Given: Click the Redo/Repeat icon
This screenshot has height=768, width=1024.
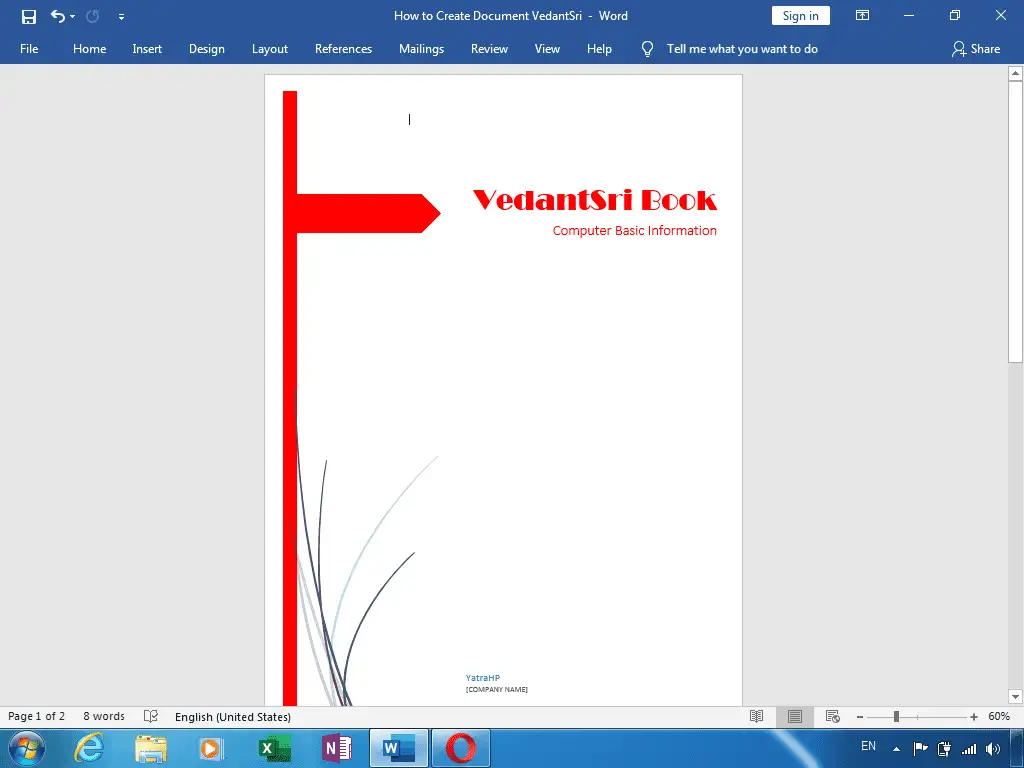Looking at the screenshot, I should coord(93,16).
